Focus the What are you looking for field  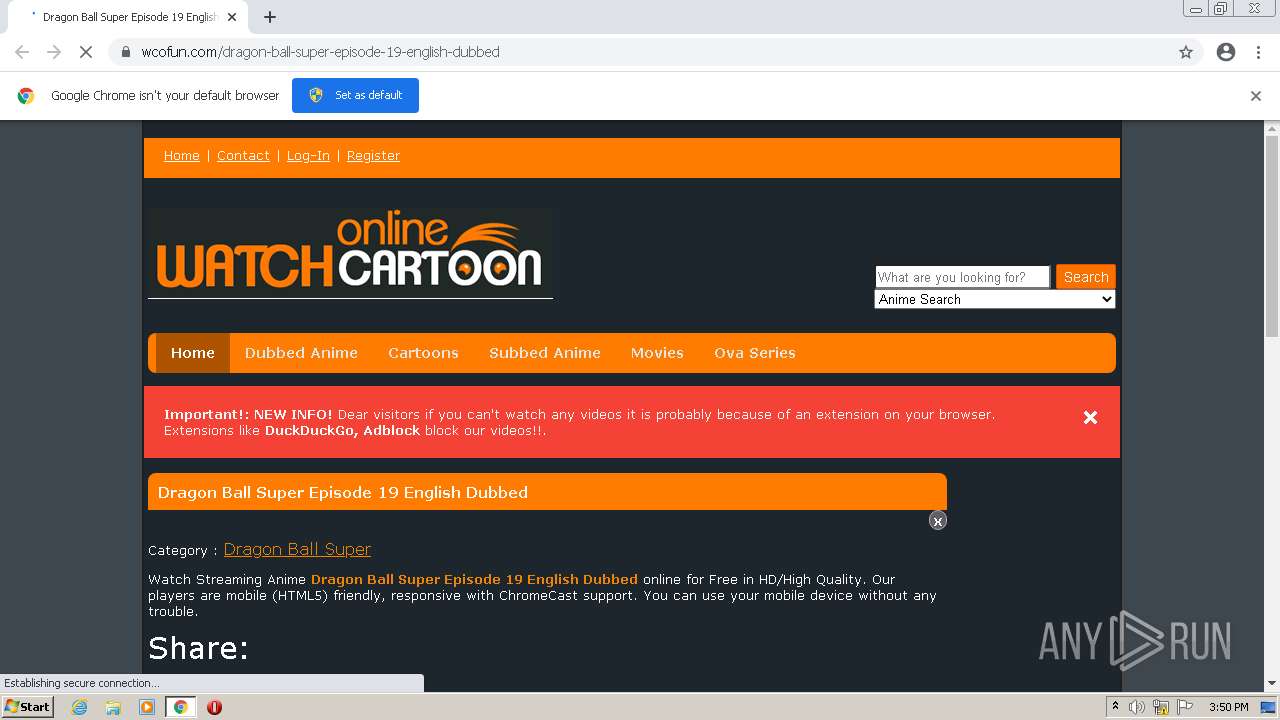[962, 277]
